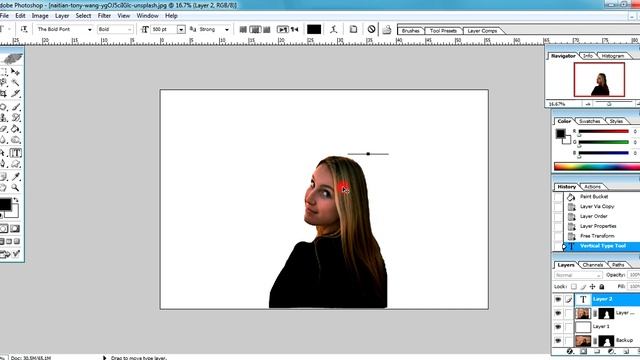Switch to the Actions tab
Viewport: 640px width, 360px height.
click(592, 187)
